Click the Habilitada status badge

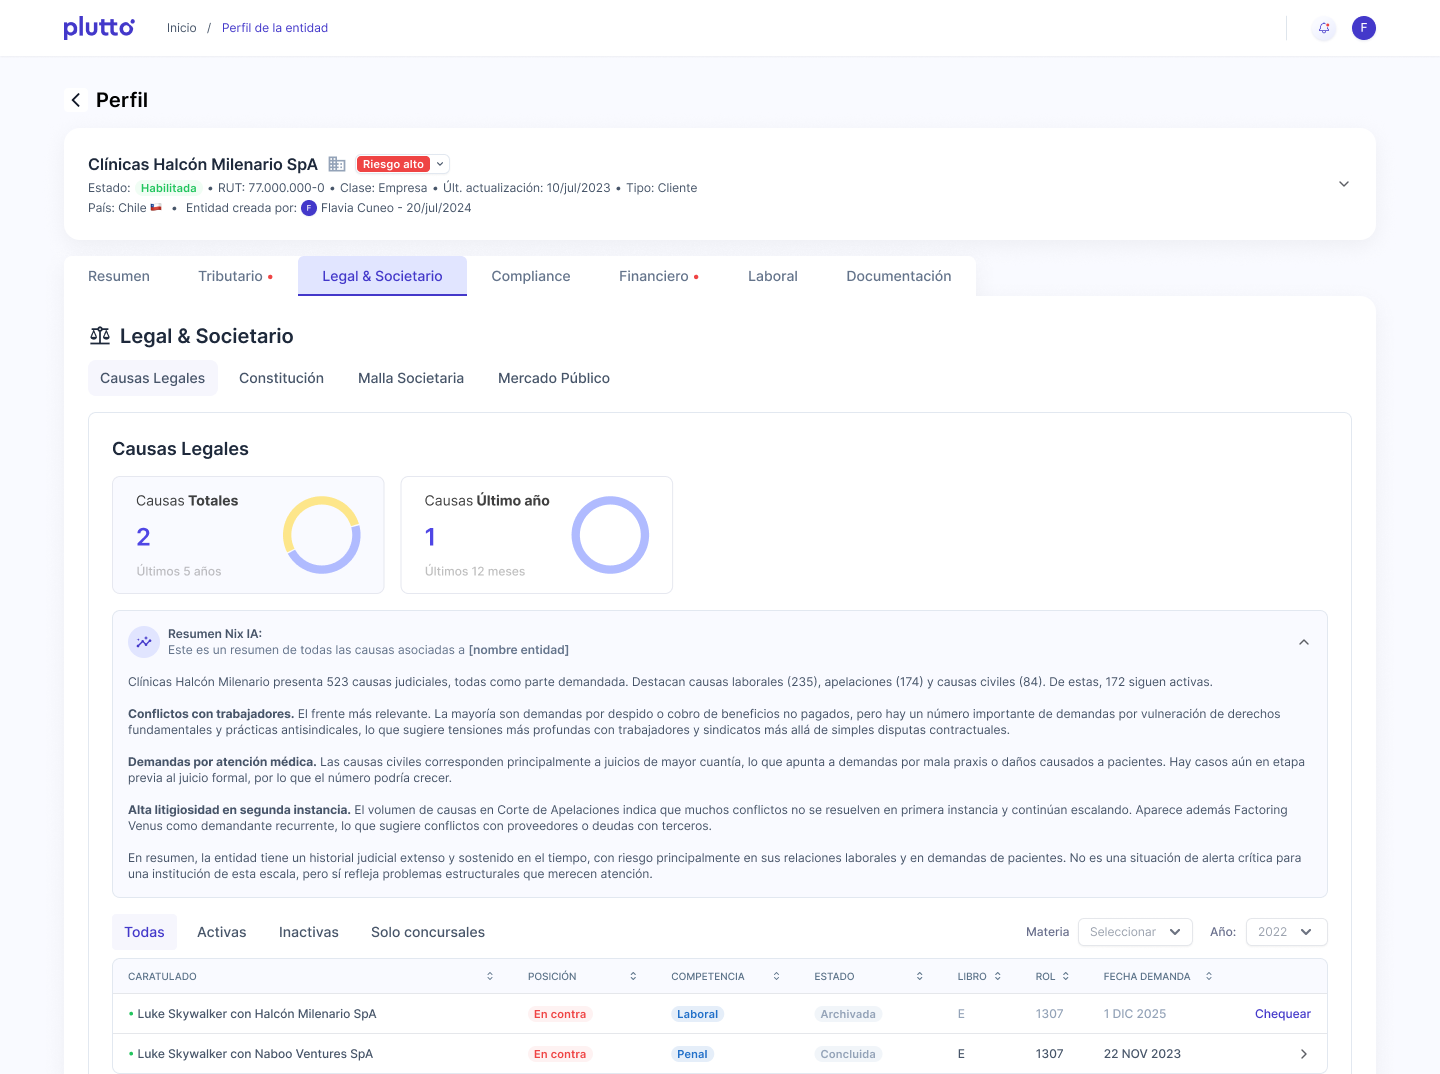coord(169,188)
